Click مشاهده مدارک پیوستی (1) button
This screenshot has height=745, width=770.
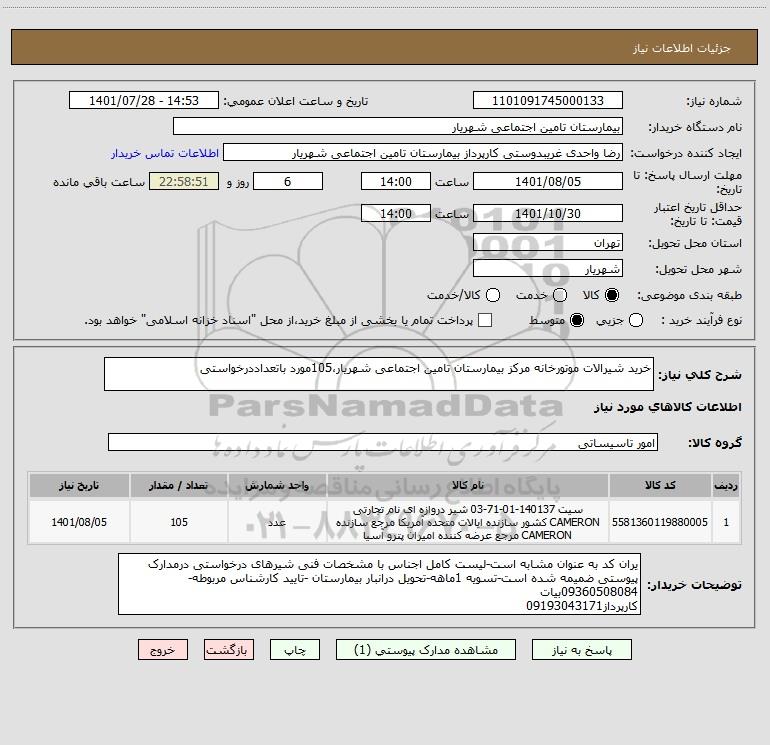(x=426, y=650)
